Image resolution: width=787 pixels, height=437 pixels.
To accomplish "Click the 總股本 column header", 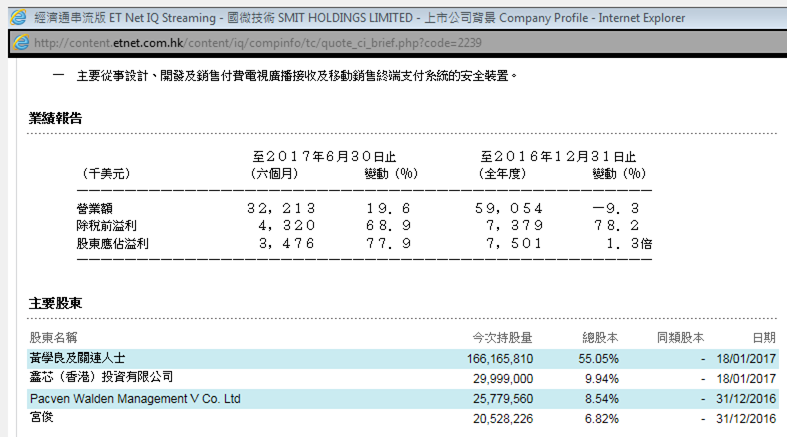I will click(601, 337).
